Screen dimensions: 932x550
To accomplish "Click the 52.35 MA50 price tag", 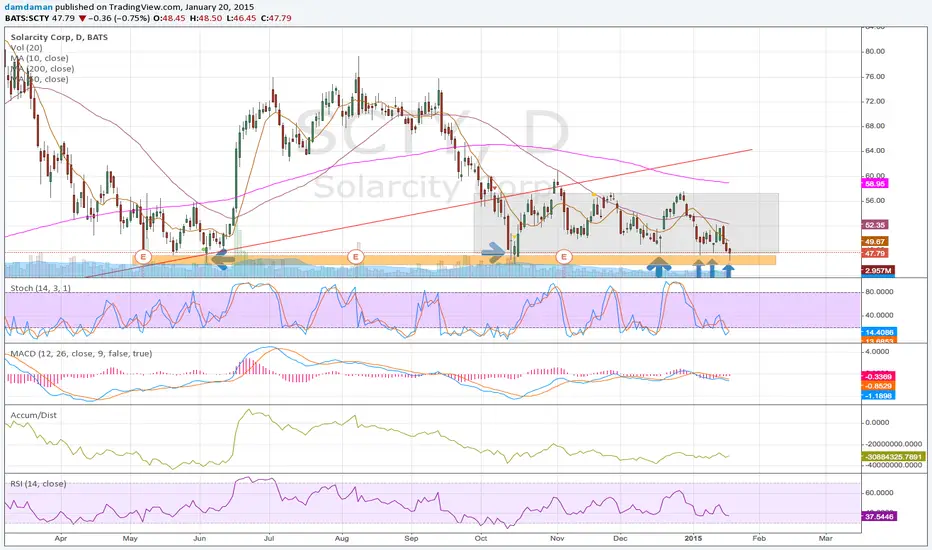I will (876, 225).
